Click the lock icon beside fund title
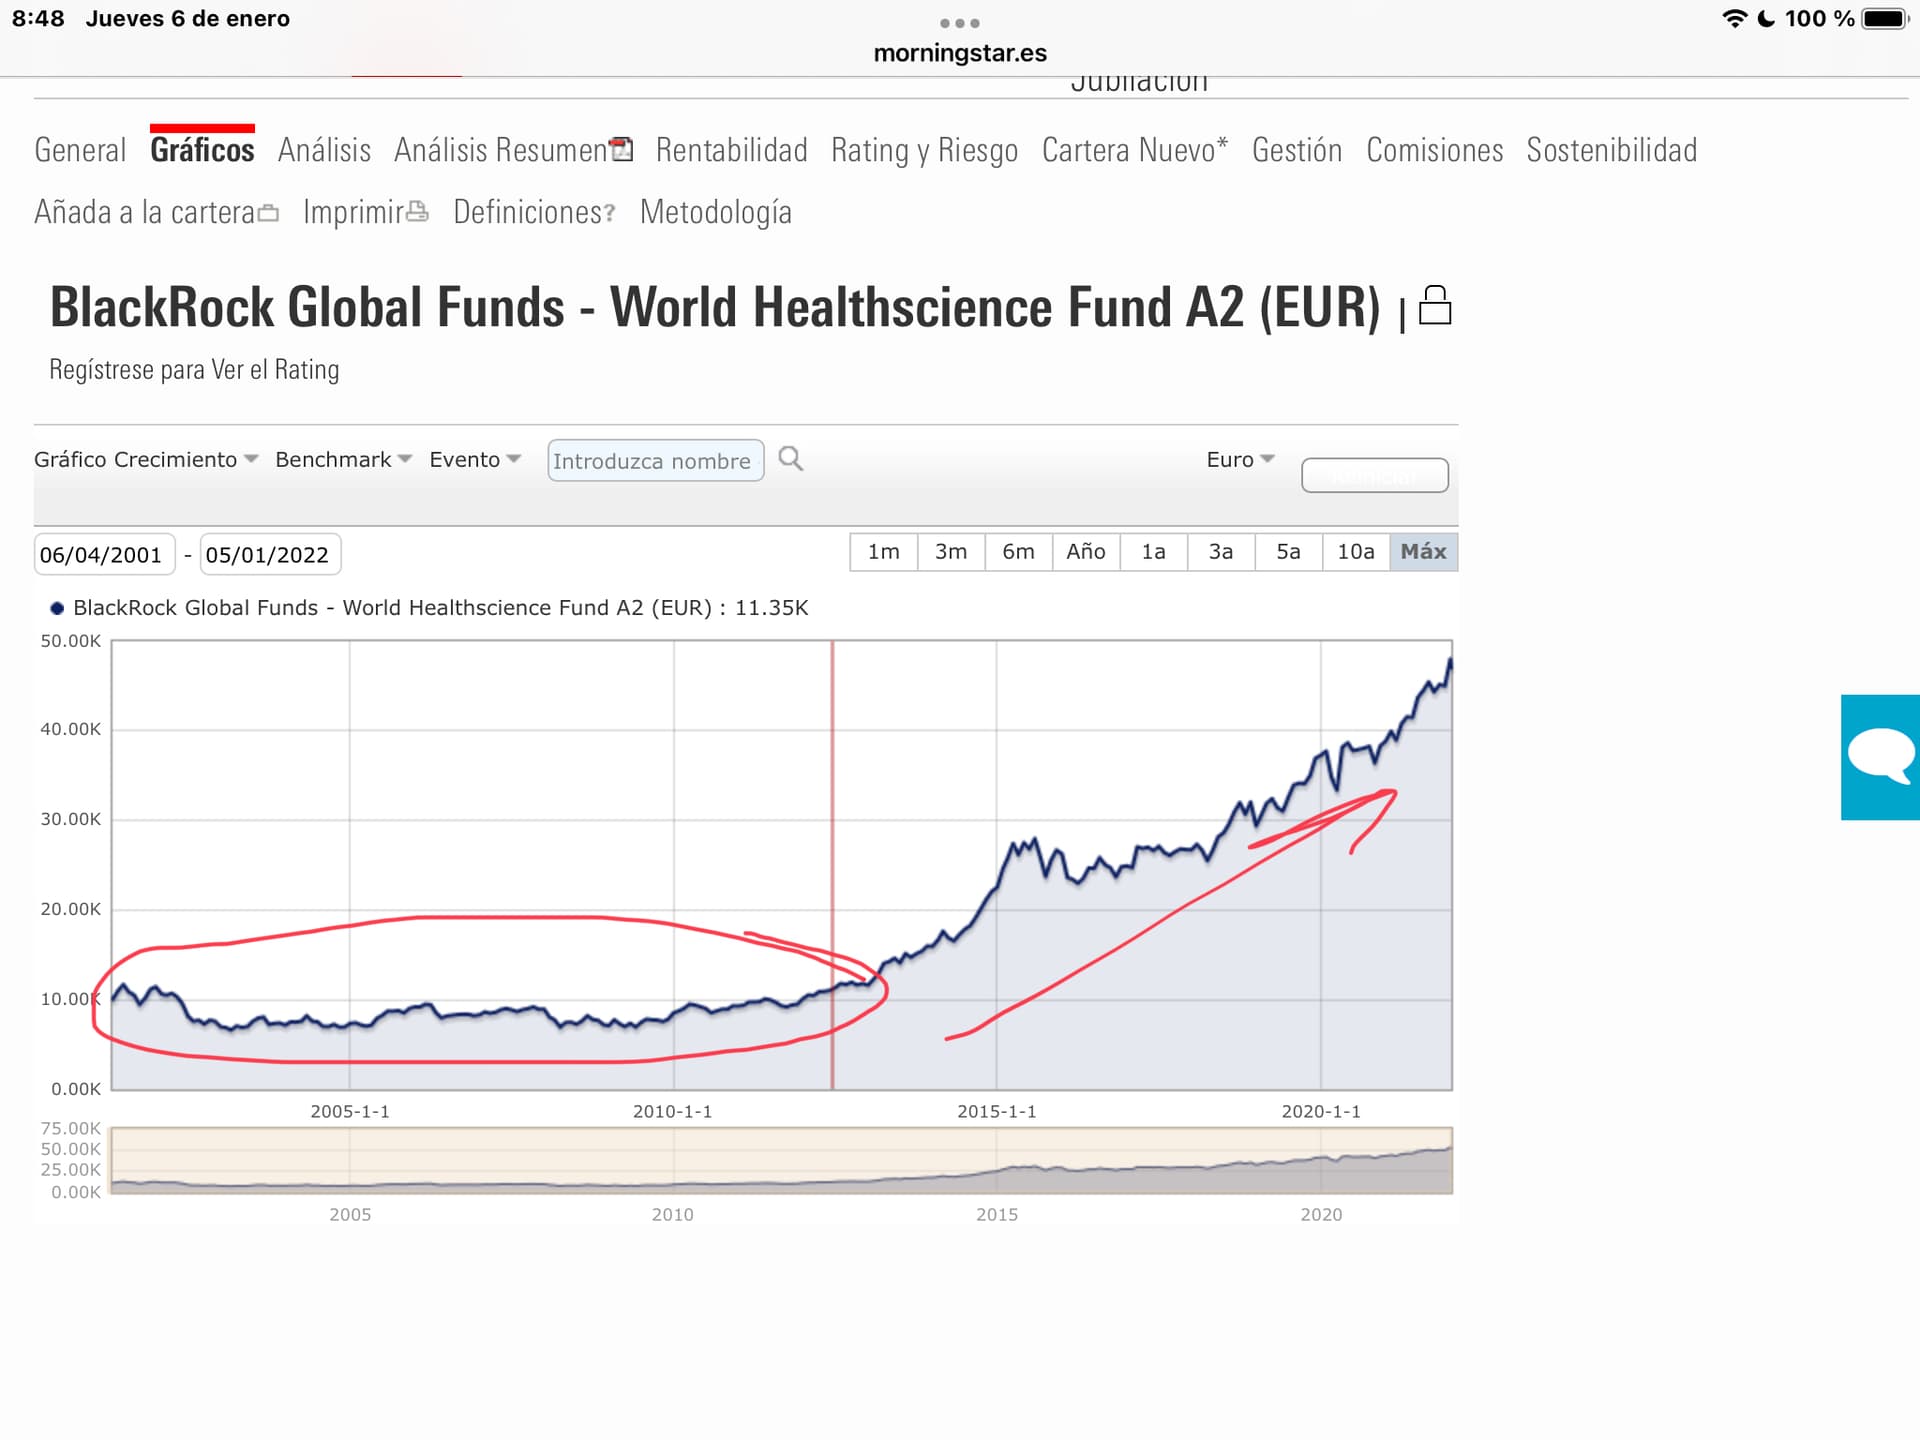The image size is (1920, 1440). [x=1435, y=305]
